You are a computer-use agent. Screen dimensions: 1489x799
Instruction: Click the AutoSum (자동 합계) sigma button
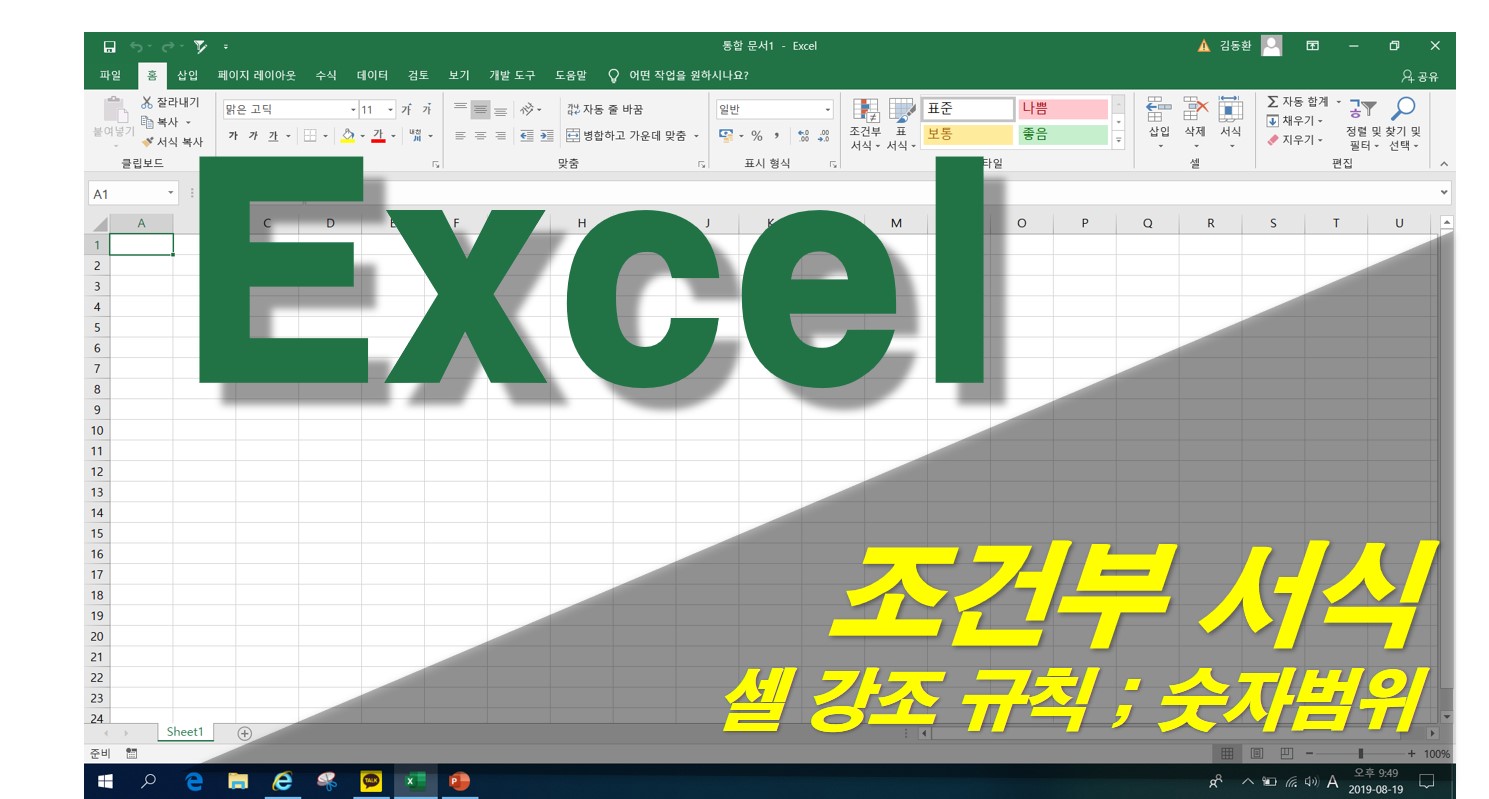pyautogui.click(x=1297, y=102)
